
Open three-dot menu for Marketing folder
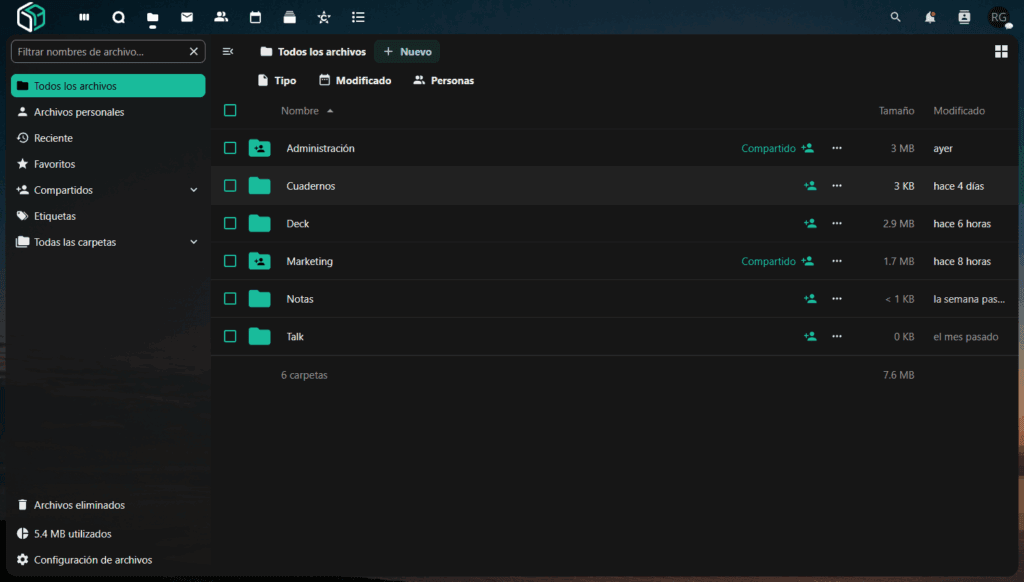click(x=837, y=261)
